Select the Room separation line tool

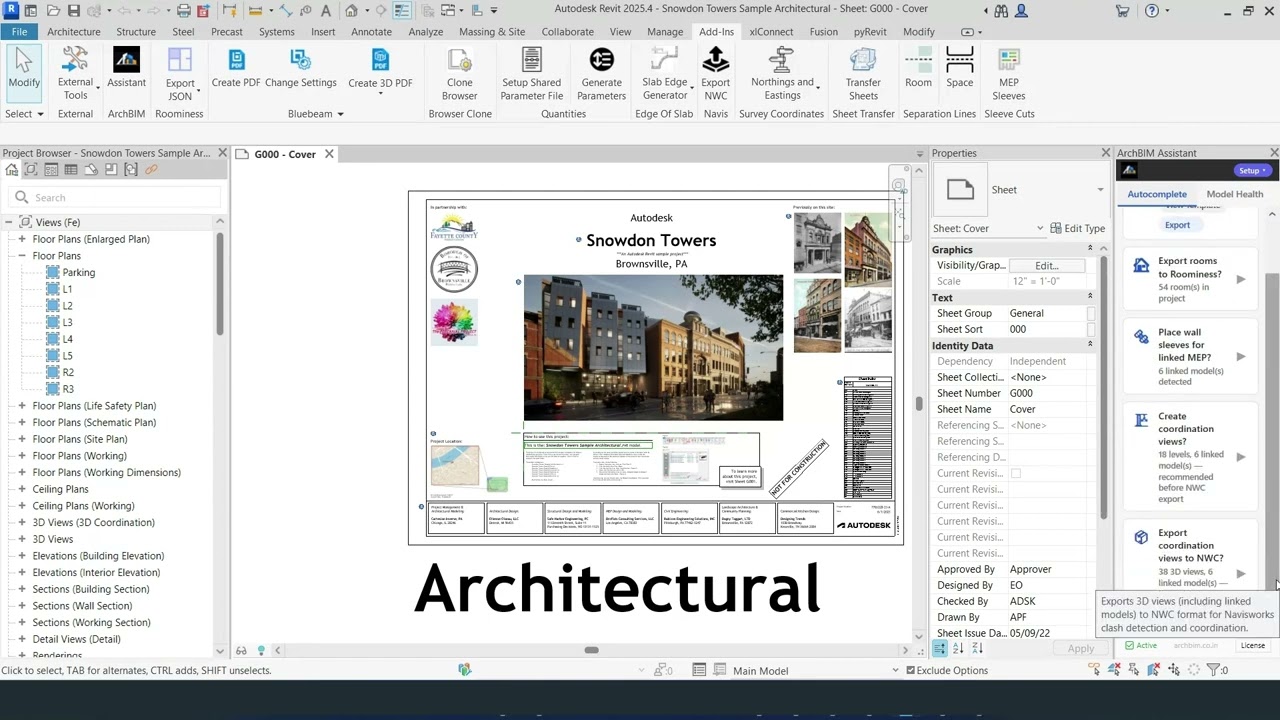pyautogui.click(x=918, y=68)
